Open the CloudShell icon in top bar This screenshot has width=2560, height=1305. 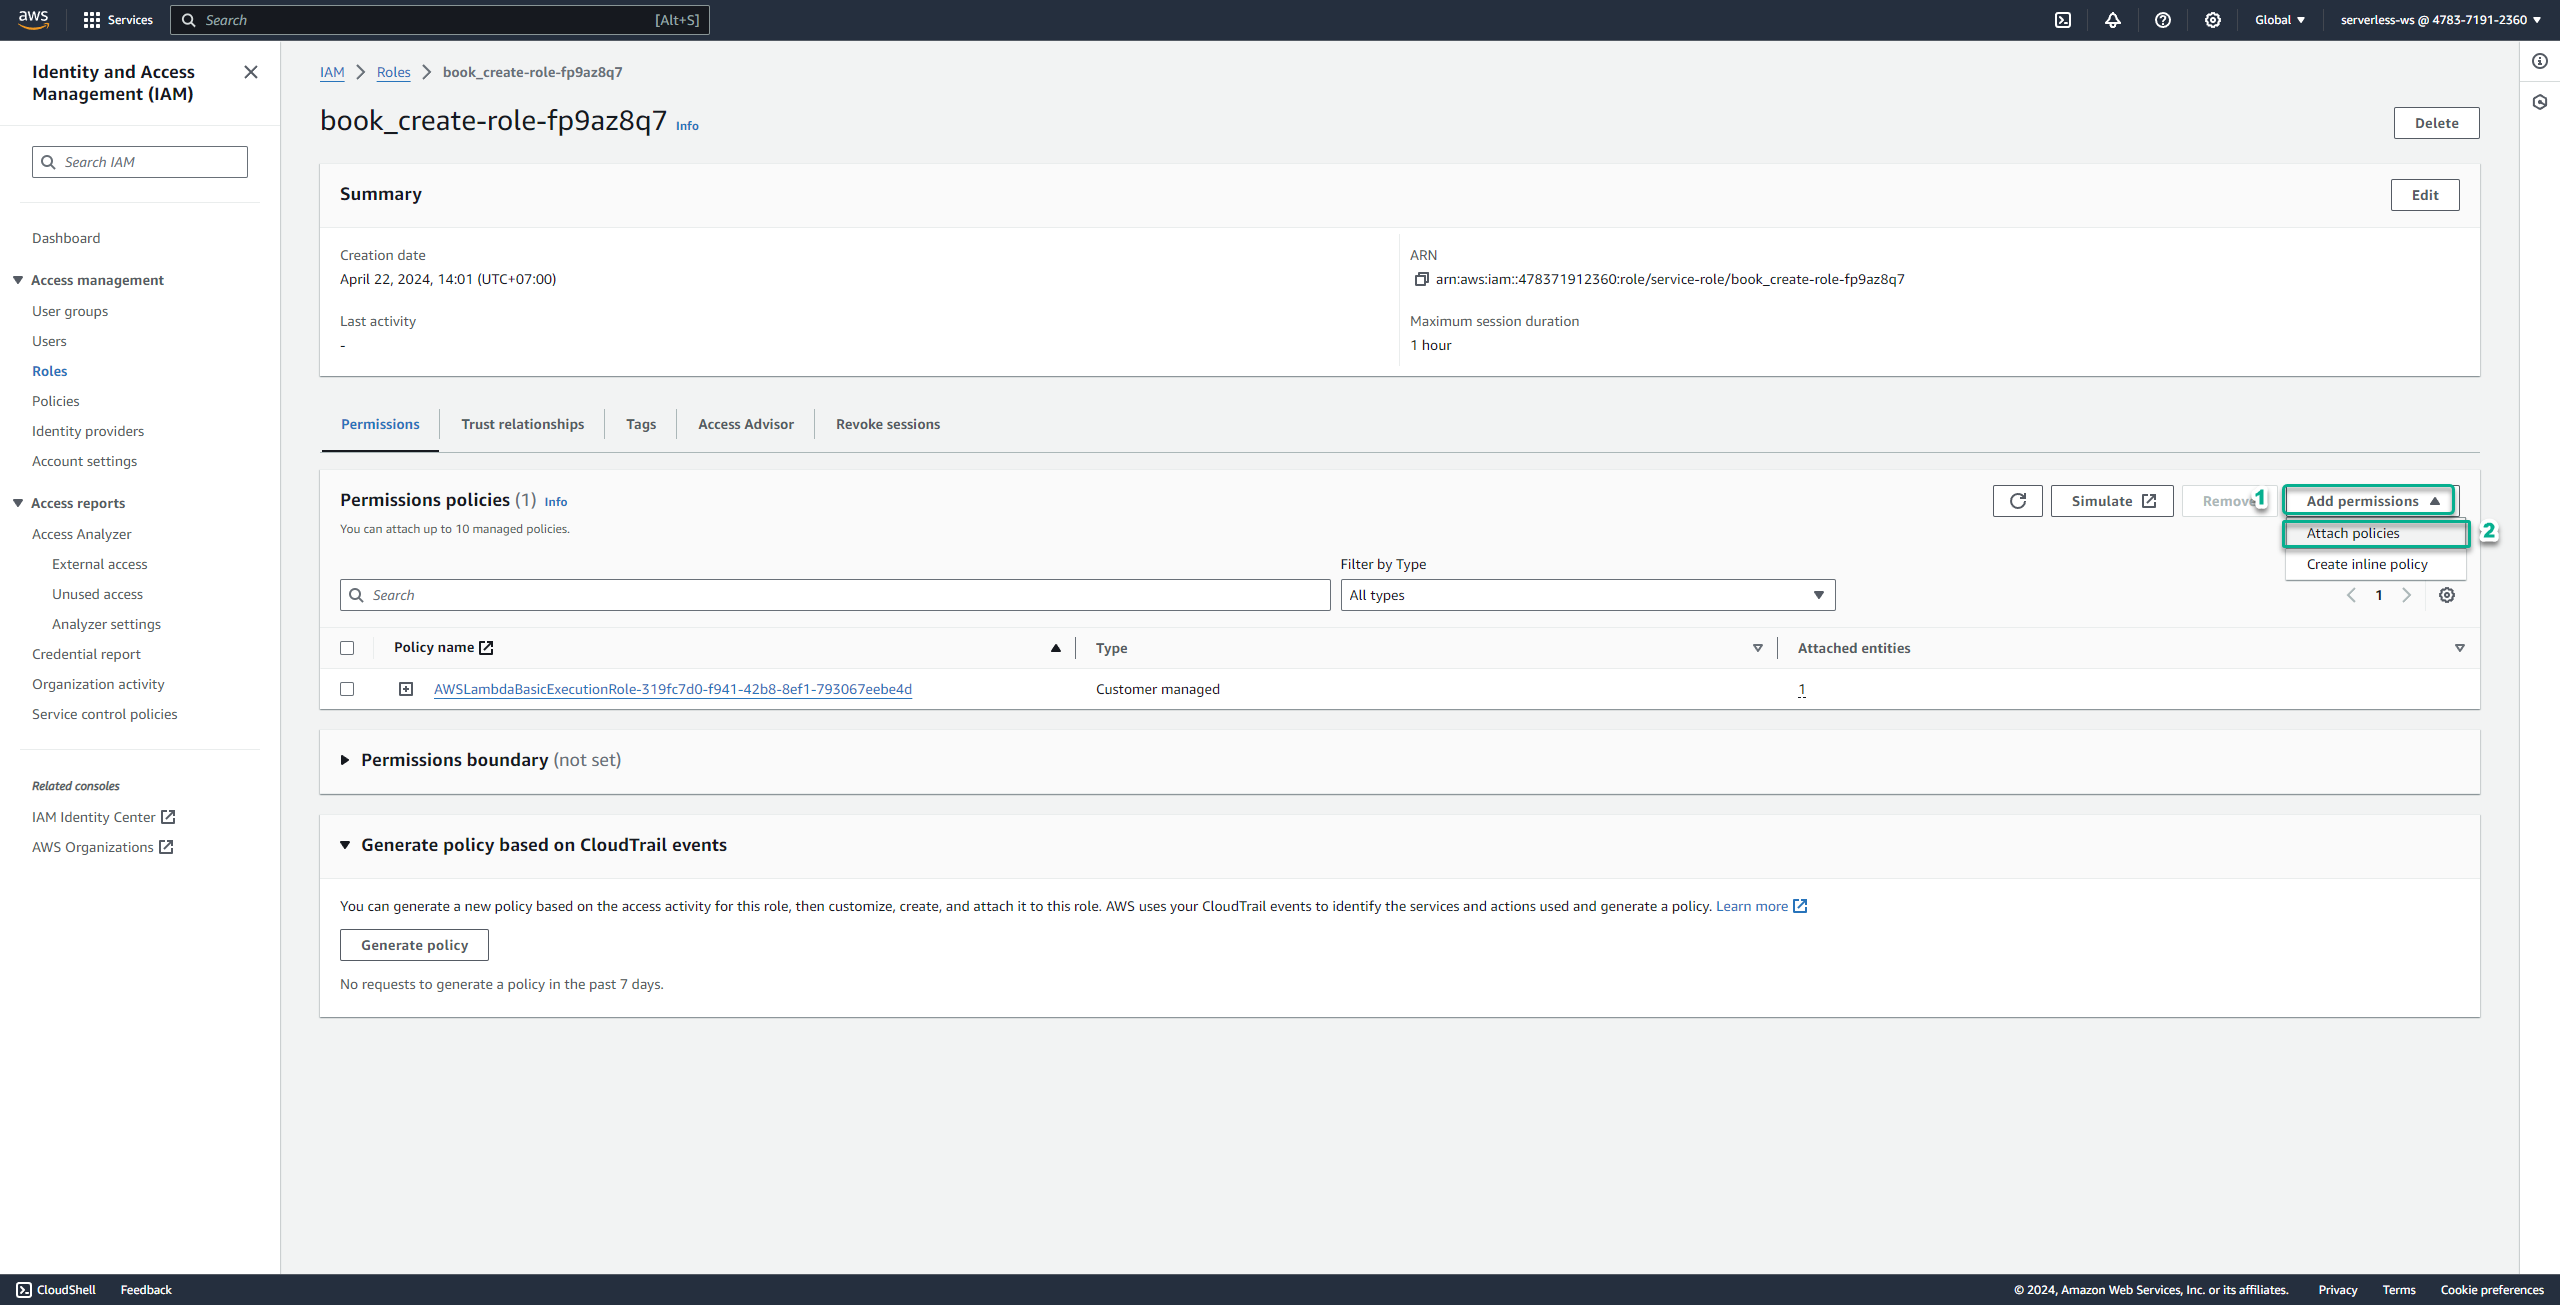pyautogui.click(x=2063, y=20)
